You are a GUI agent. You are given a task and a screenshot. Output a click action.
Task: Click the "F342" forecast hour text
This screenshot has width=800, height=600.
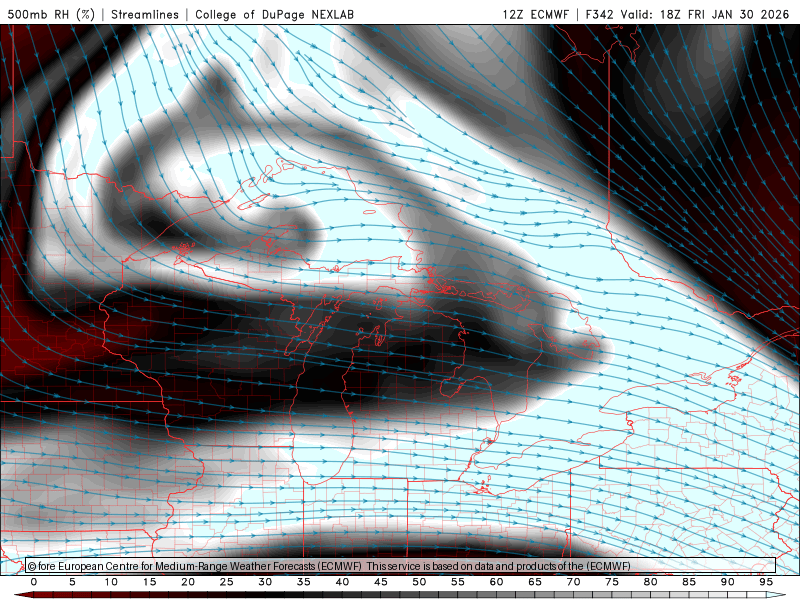(x=599, y=14)
